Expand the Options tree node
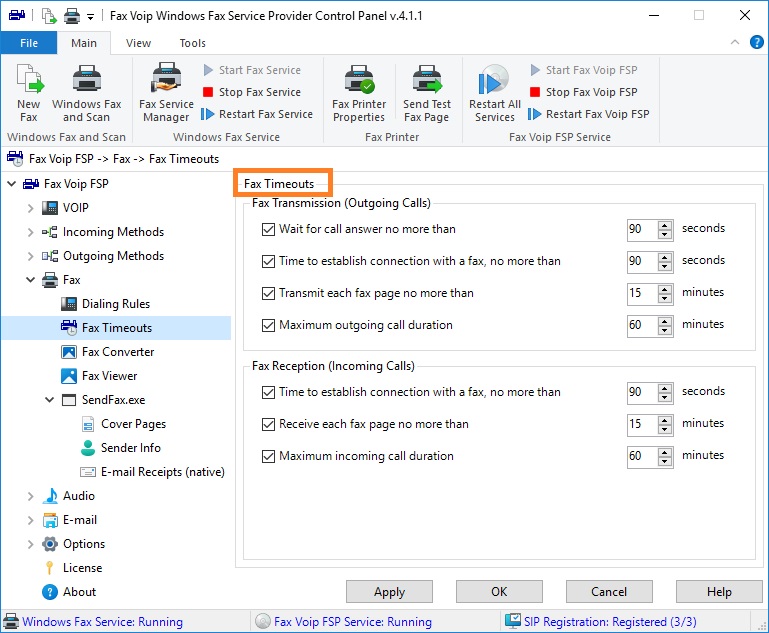Image resolution: width=769 pixels, height=633 pixels. point(30,544)
